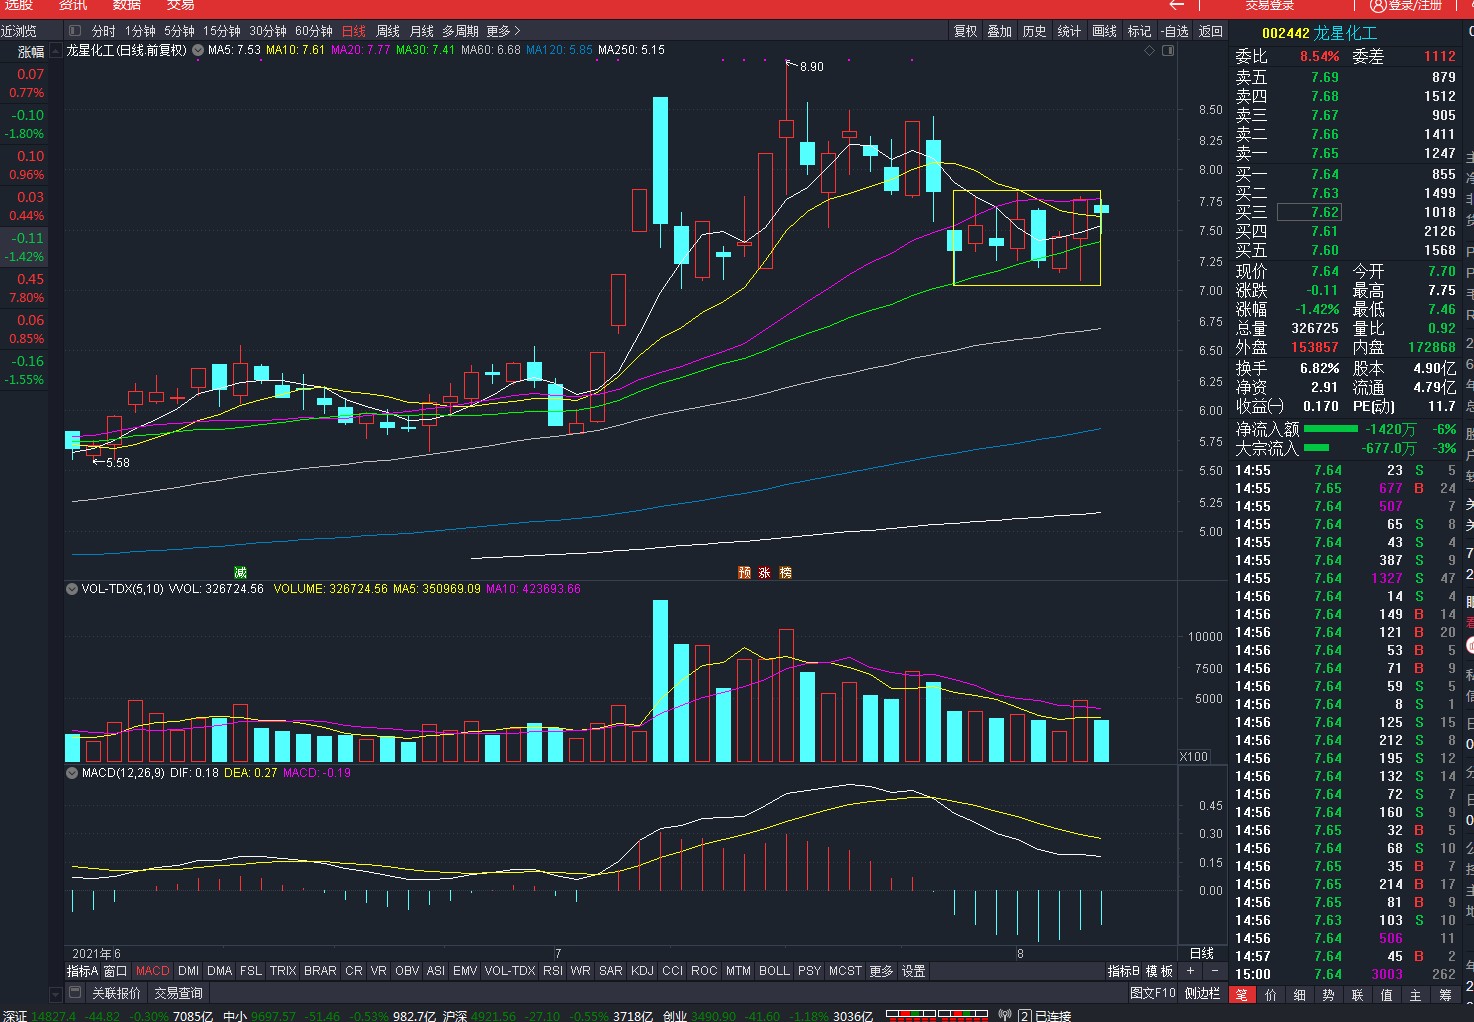Zoom out chart with the minus button
The height and width of the screenshot is (1022, 1474).
pos(1214,971)
